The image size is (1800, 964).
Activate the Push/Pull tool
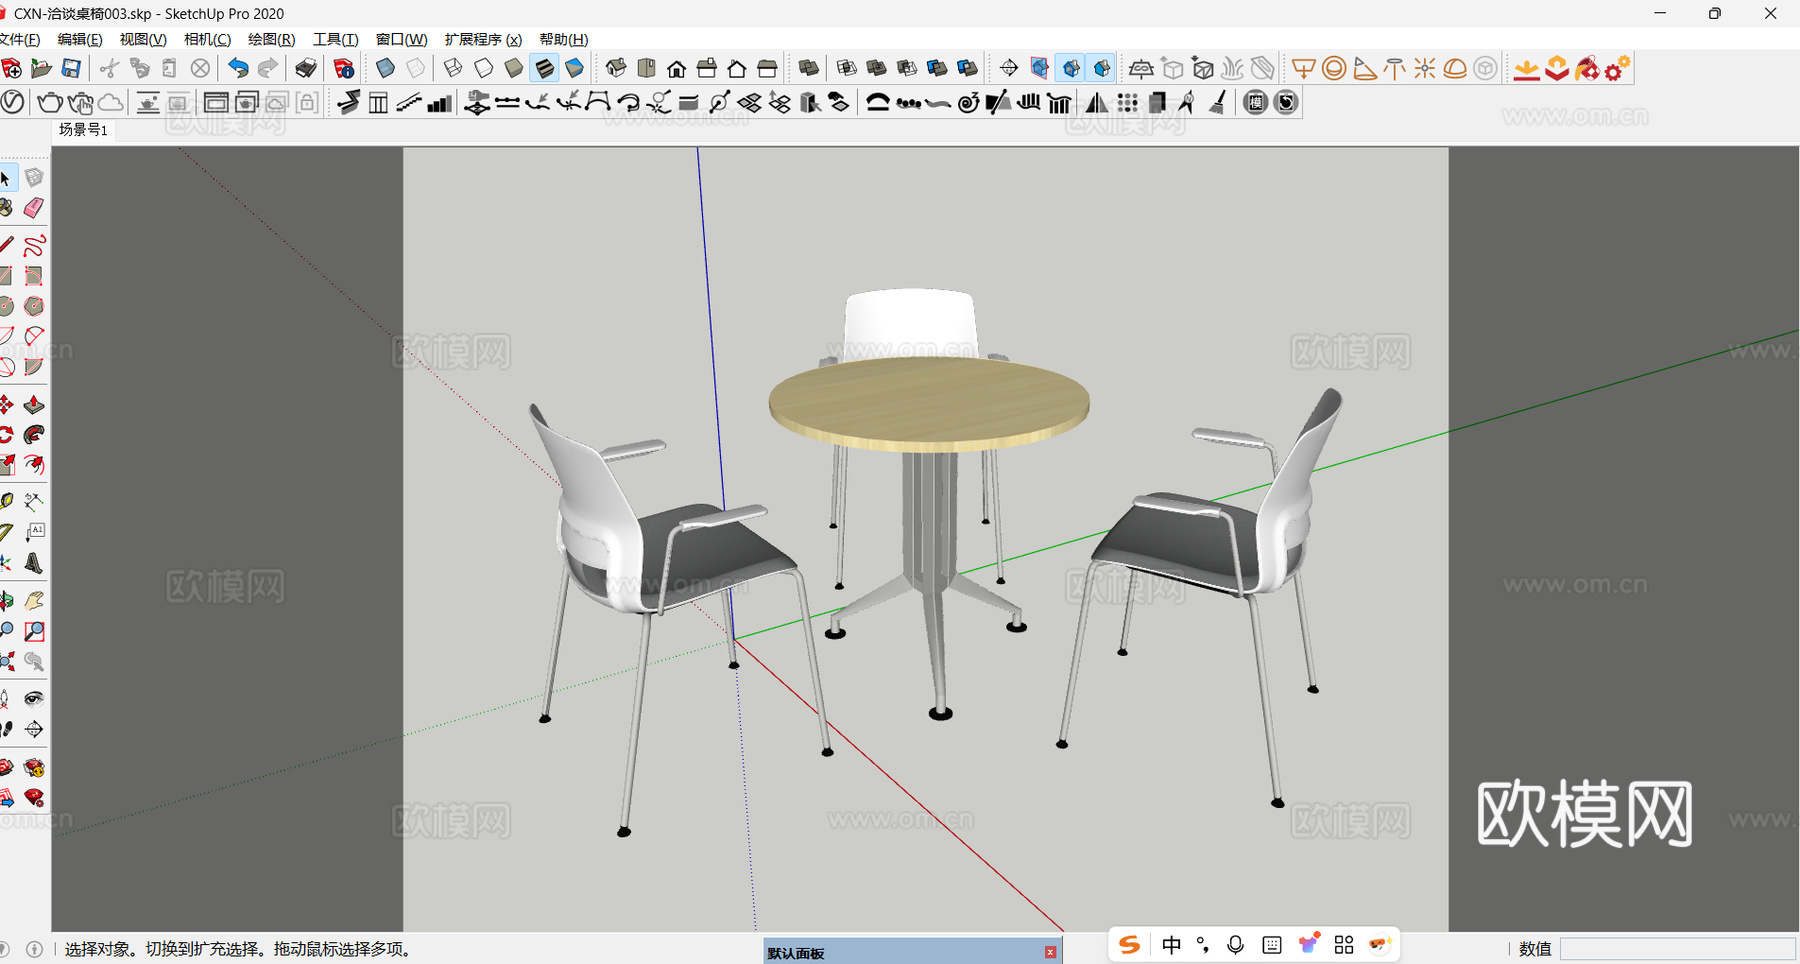tap(34, 405)
